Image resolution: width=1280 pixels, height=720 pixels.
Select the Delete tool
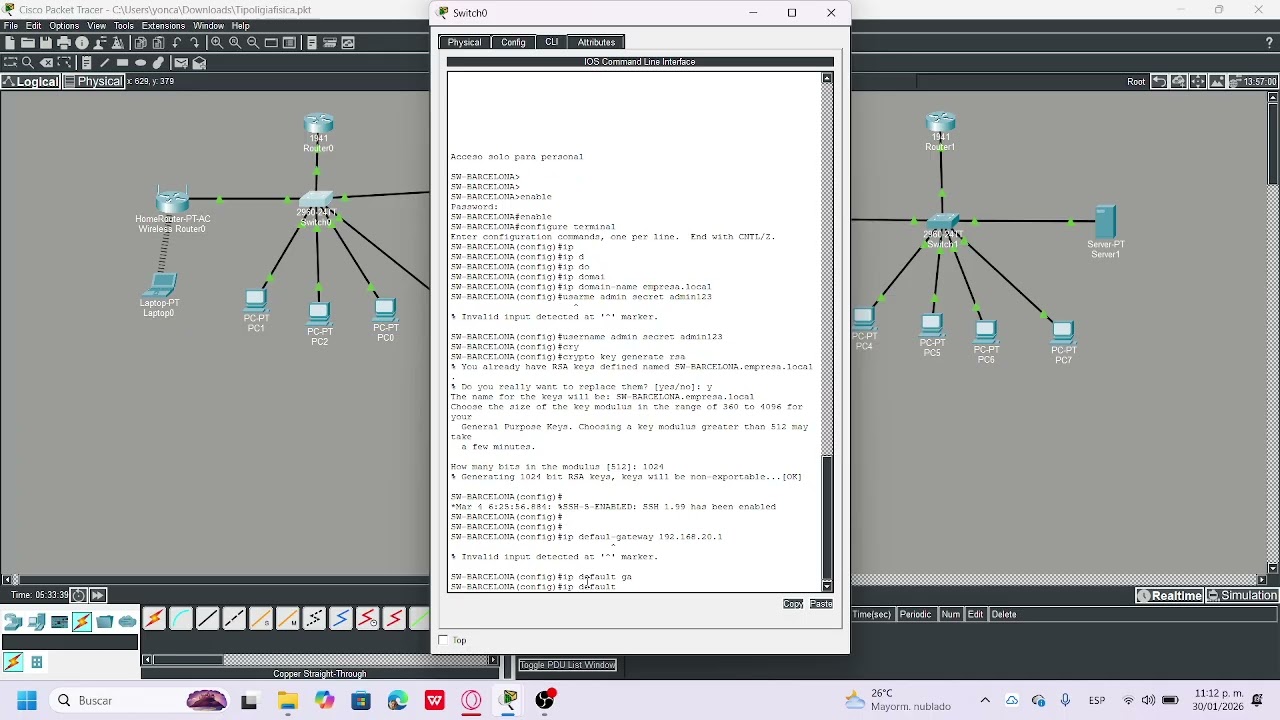click(x=46, y=63)
